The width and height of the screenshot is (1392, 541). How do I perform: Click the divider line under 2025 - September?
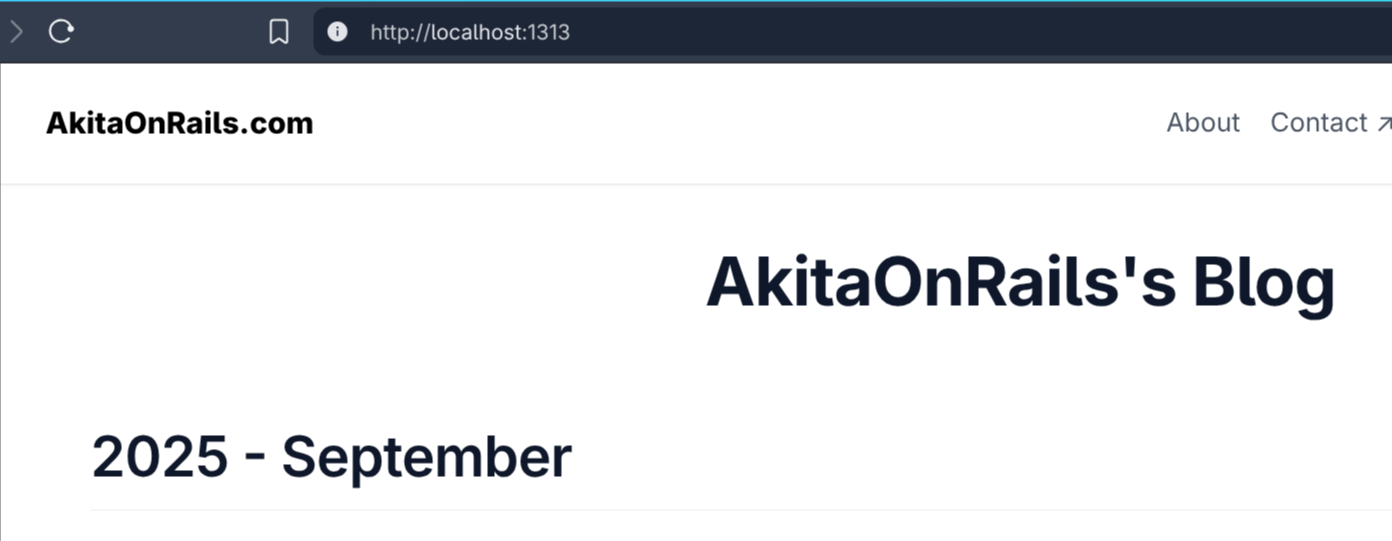[x=741, y=510]
